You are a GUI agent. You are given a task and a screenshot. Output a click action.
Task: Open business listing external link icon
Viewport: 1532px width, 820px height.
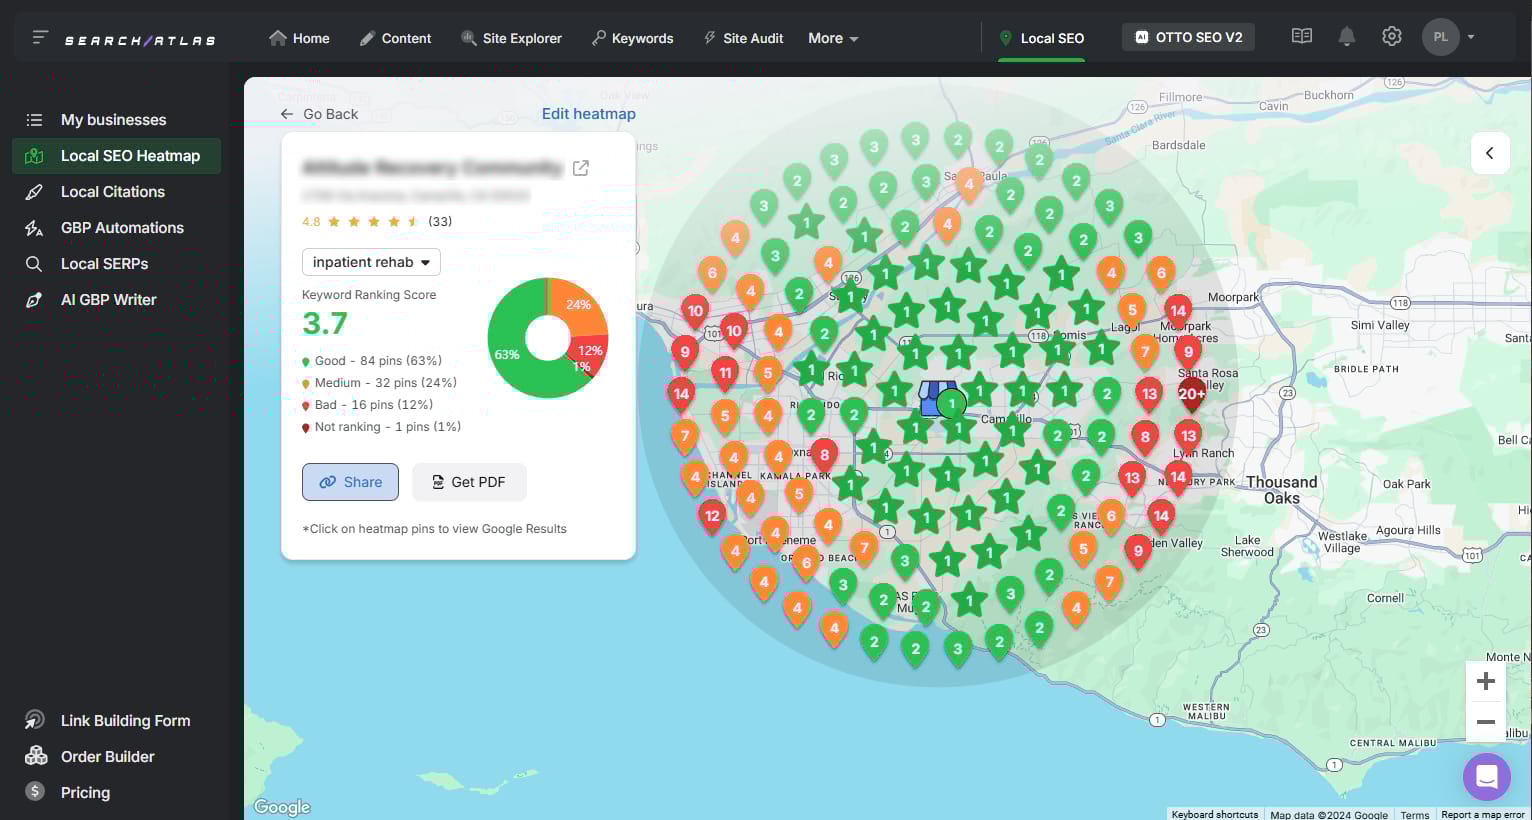(580, 168)
